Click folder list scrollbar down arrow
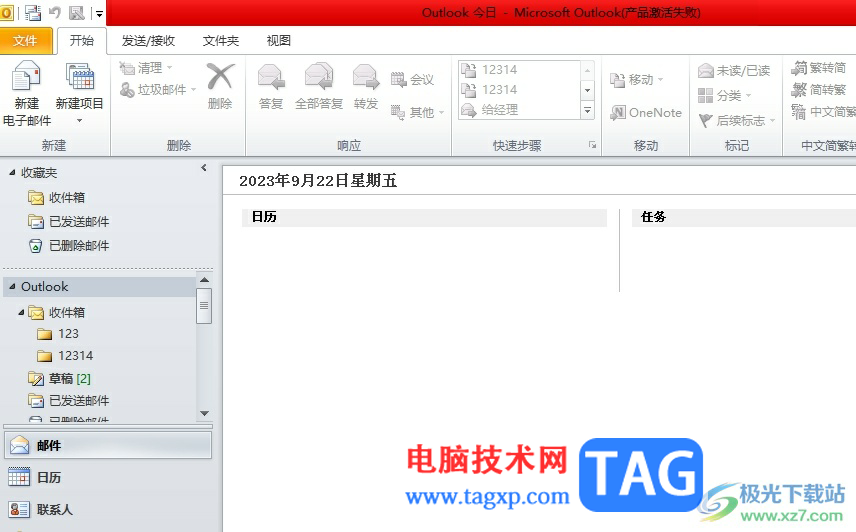 (x=204, y=414)
